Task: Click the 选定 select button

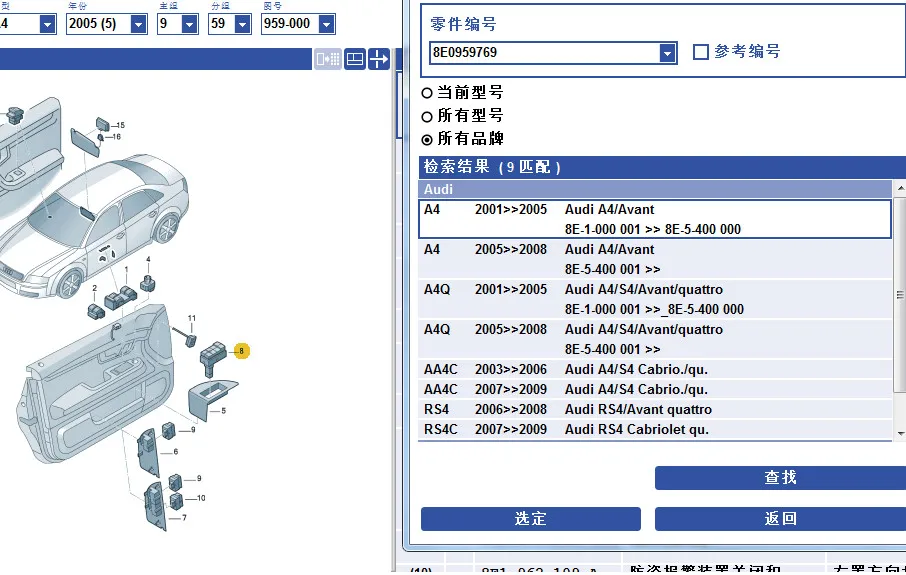Action: point(530,519)
